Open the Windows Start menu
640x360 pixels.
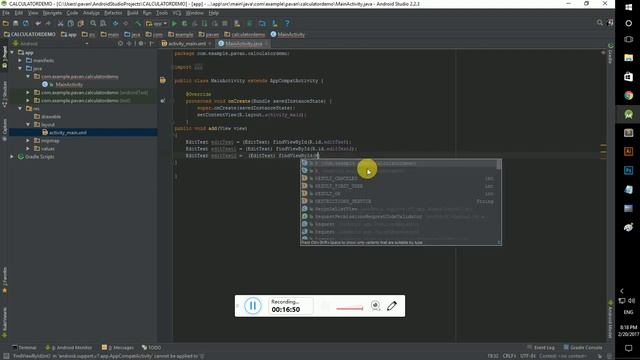point(629,7)
